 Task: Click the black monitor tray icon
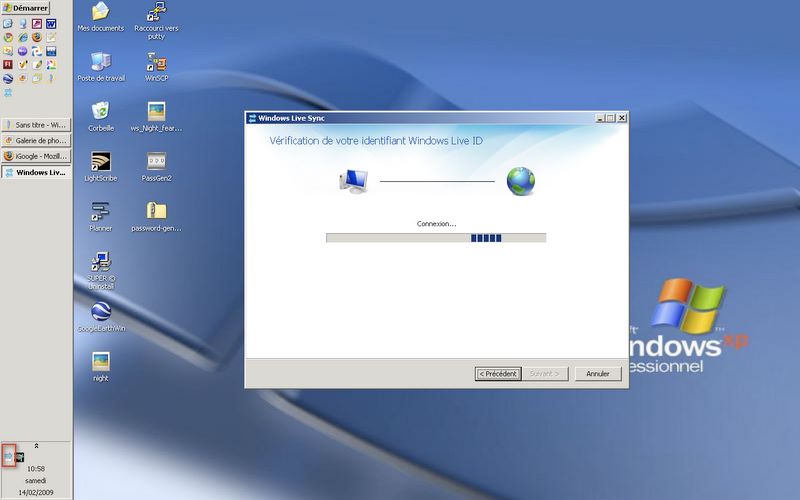click(x=20, y=457)
